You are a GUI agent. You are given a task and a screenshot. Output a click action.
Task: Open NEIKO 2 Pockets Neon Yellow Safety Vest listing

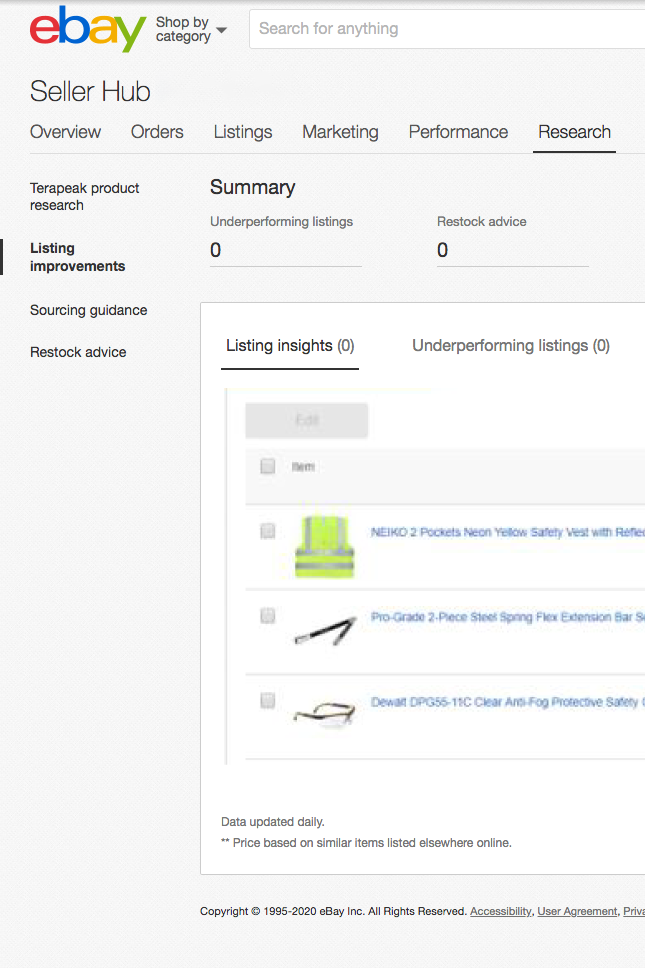point(507,532)
